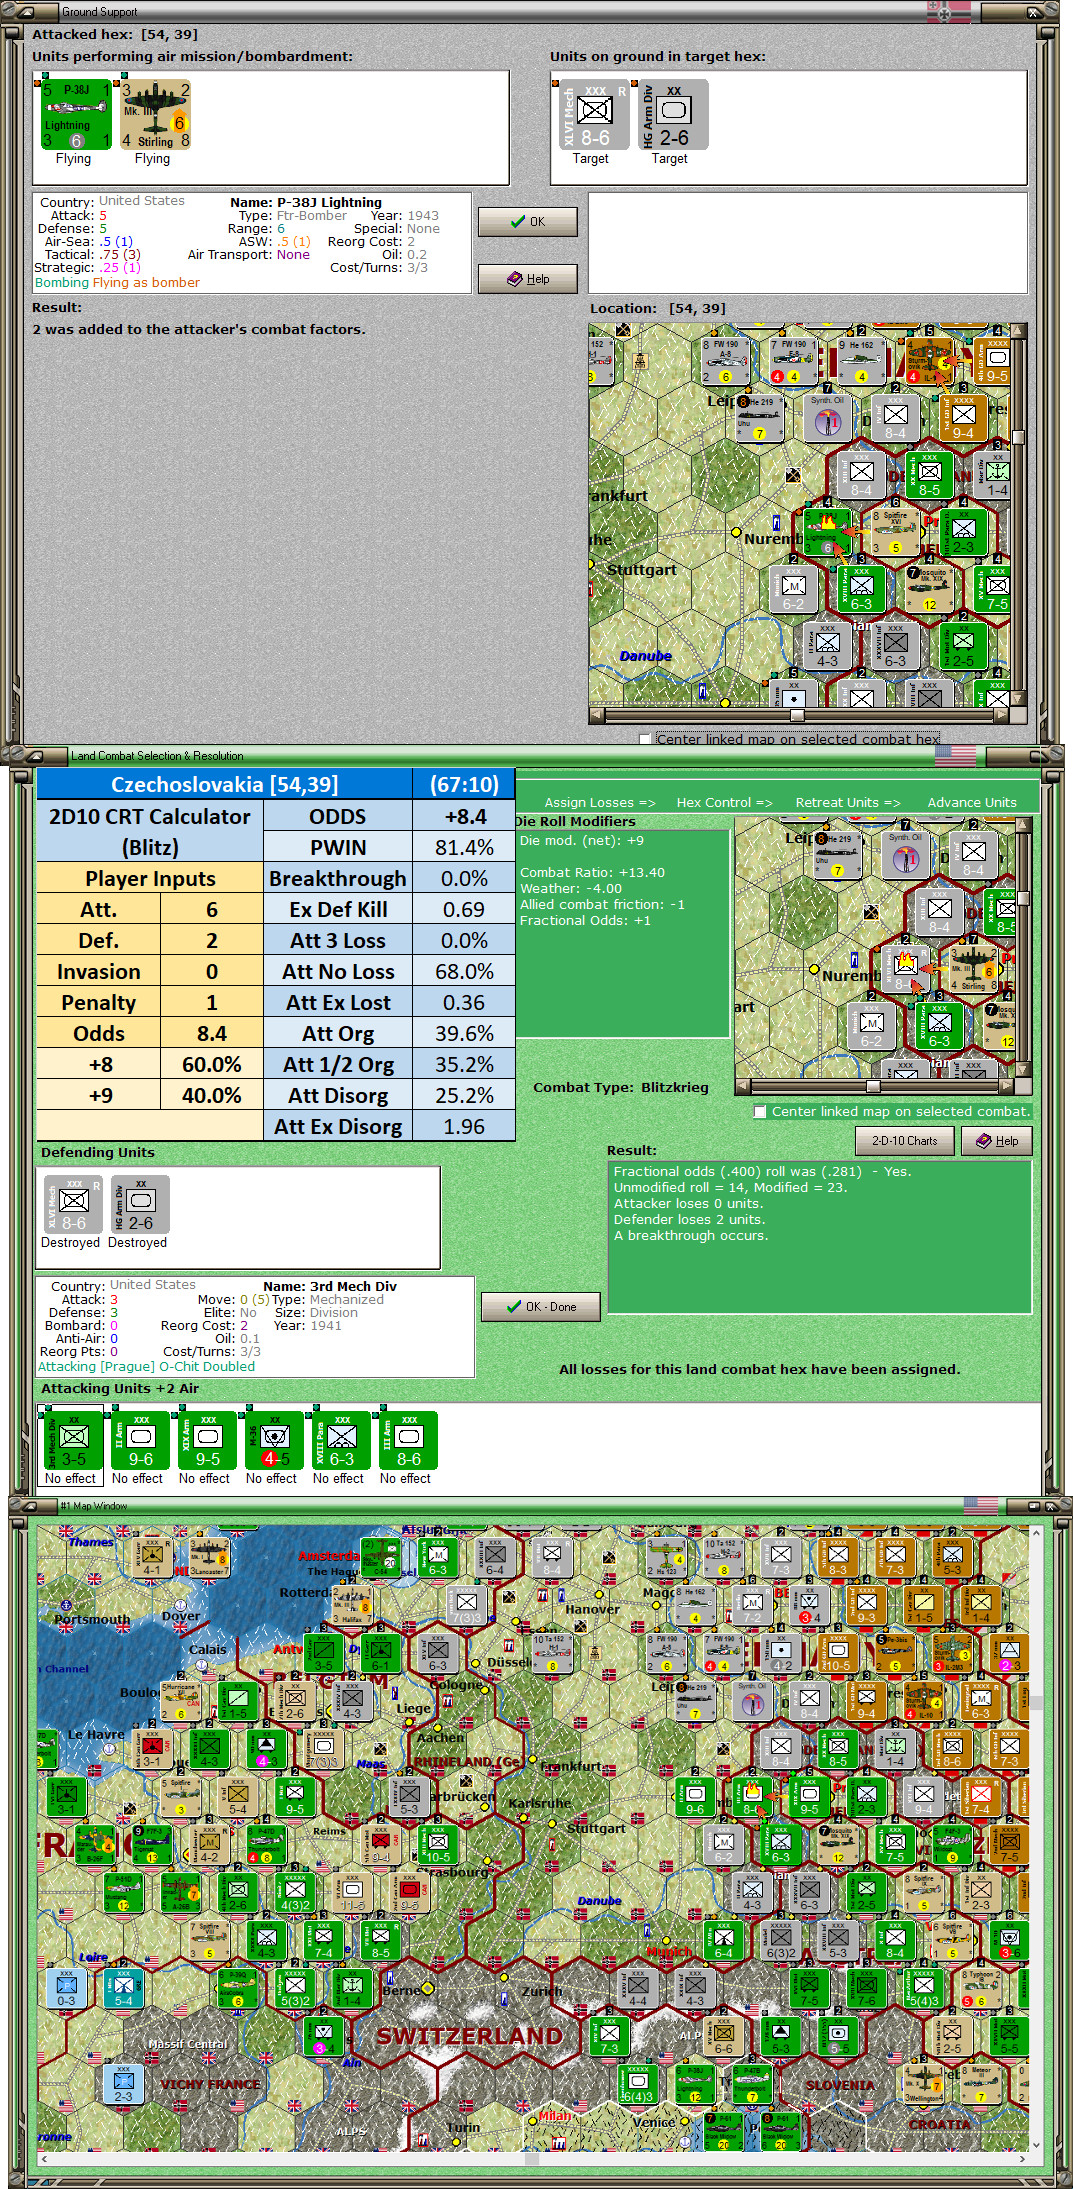The height and width of the screenshot is (2189, 1073).
Task: Click the Def. input value 2
Action: click(211, 940)
